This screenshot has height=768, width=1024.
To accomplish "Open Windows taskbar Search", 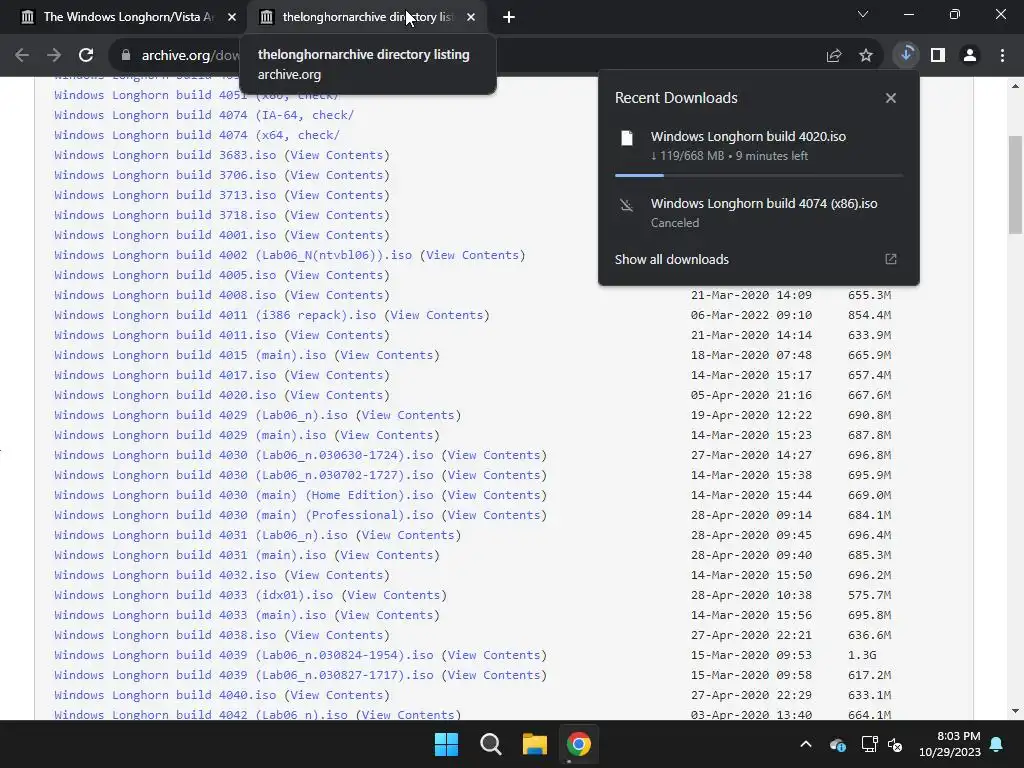I will (x=490, y=744).
